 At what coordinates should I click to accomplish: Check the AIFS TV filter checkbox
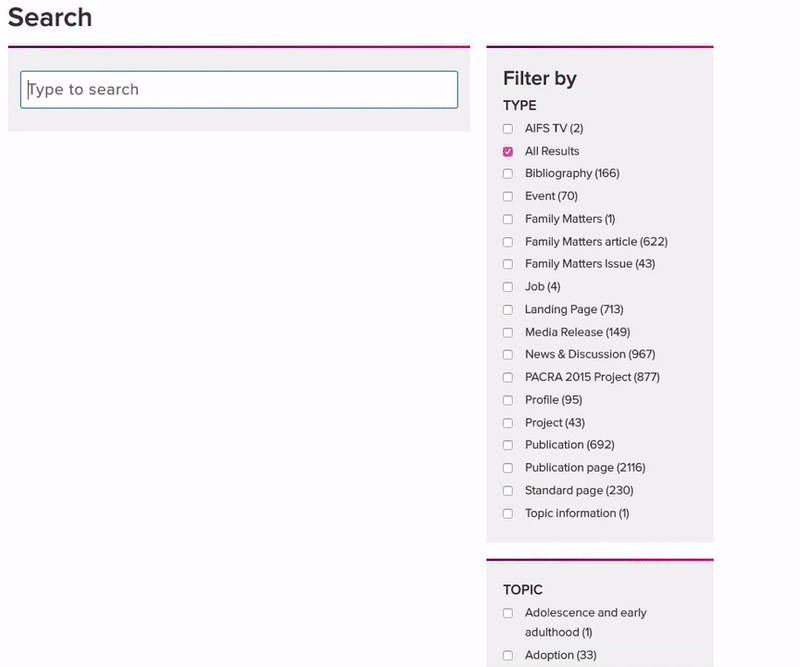click(x=508, y=129)
